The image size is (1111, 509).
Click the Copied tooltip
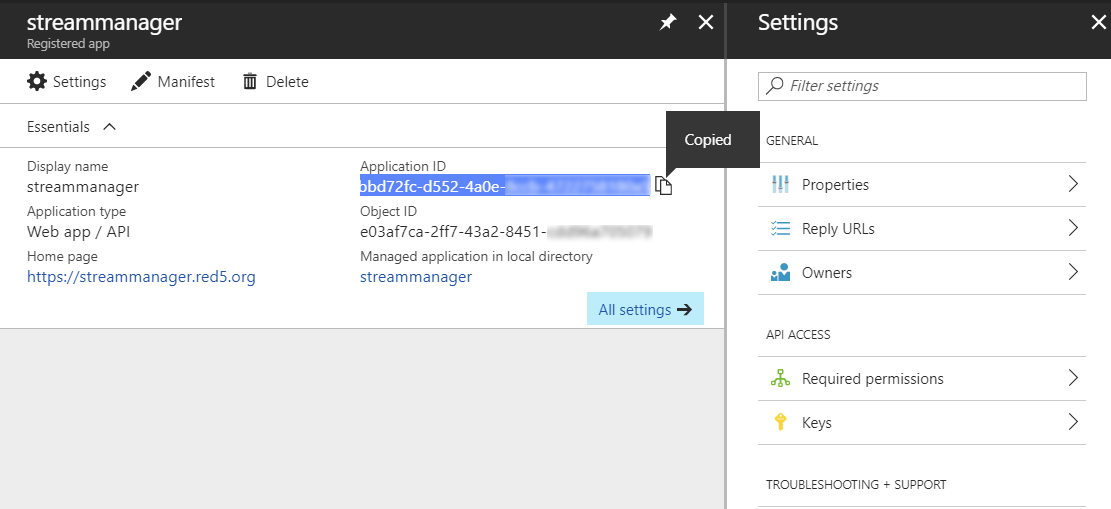(713, 140)
